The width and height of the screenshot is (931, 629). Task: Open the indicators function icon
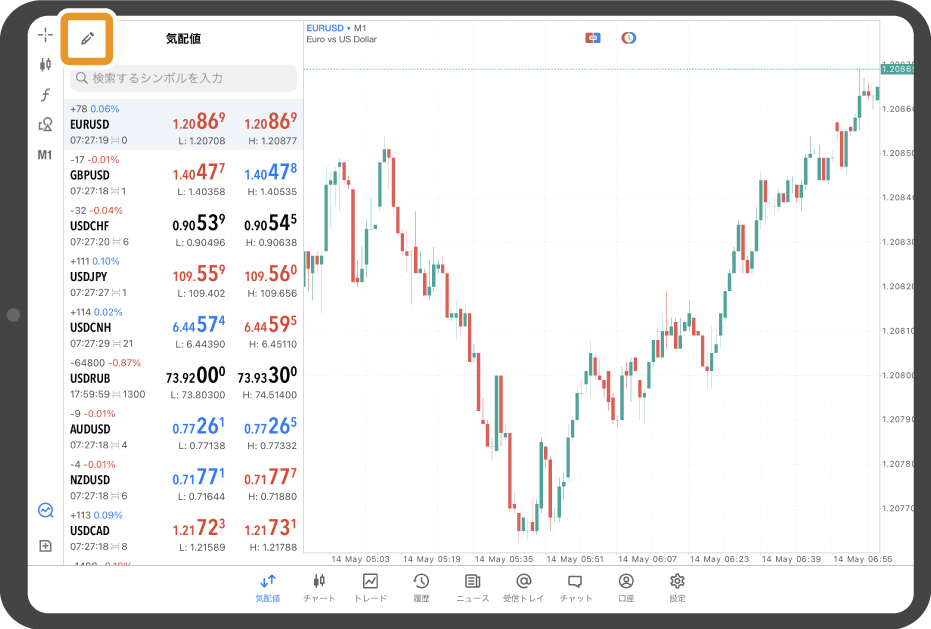coord(45,94)
